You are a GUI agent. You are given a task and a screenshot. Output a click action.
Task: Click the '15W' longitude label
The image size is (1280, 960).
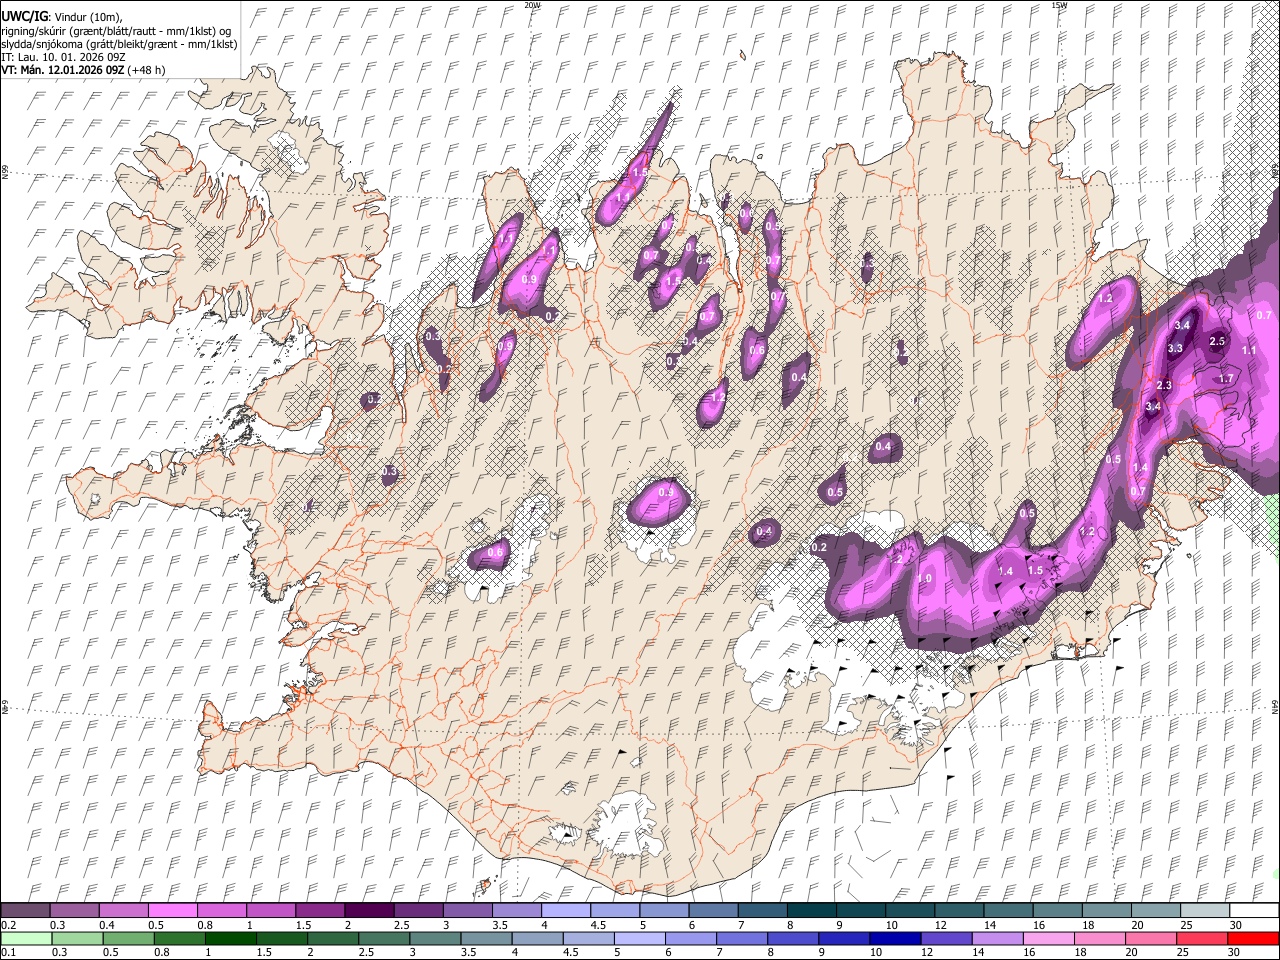1059,5
